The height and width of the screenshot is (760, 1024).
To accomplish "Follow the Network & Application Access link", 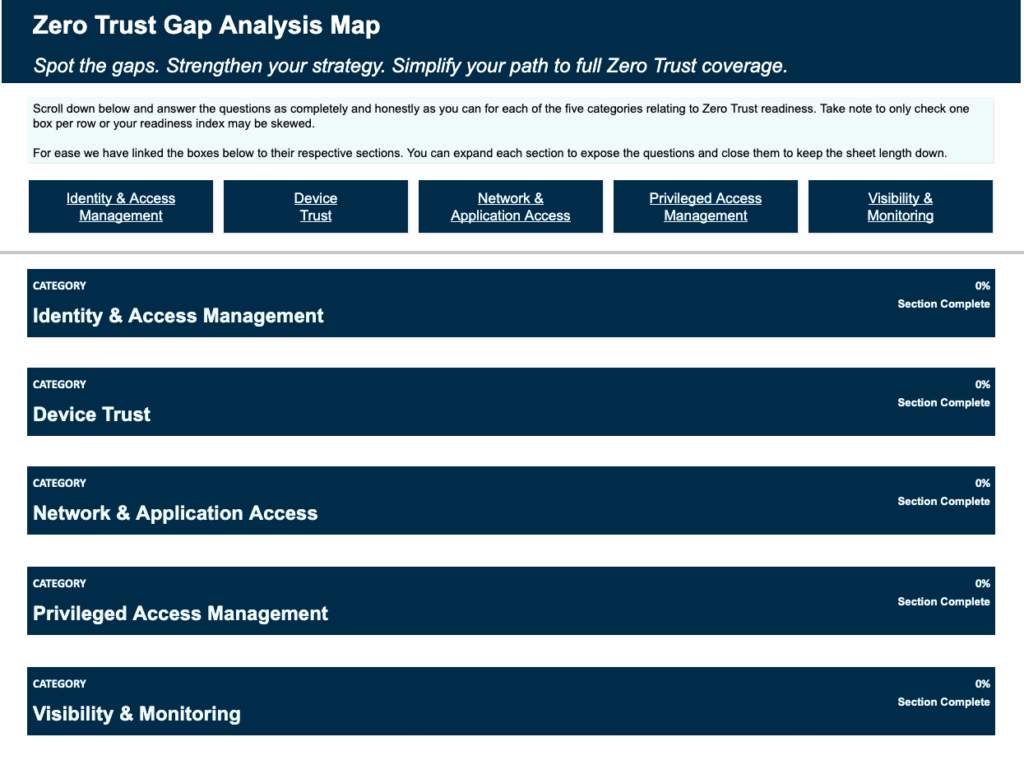I will pos(510,207).
